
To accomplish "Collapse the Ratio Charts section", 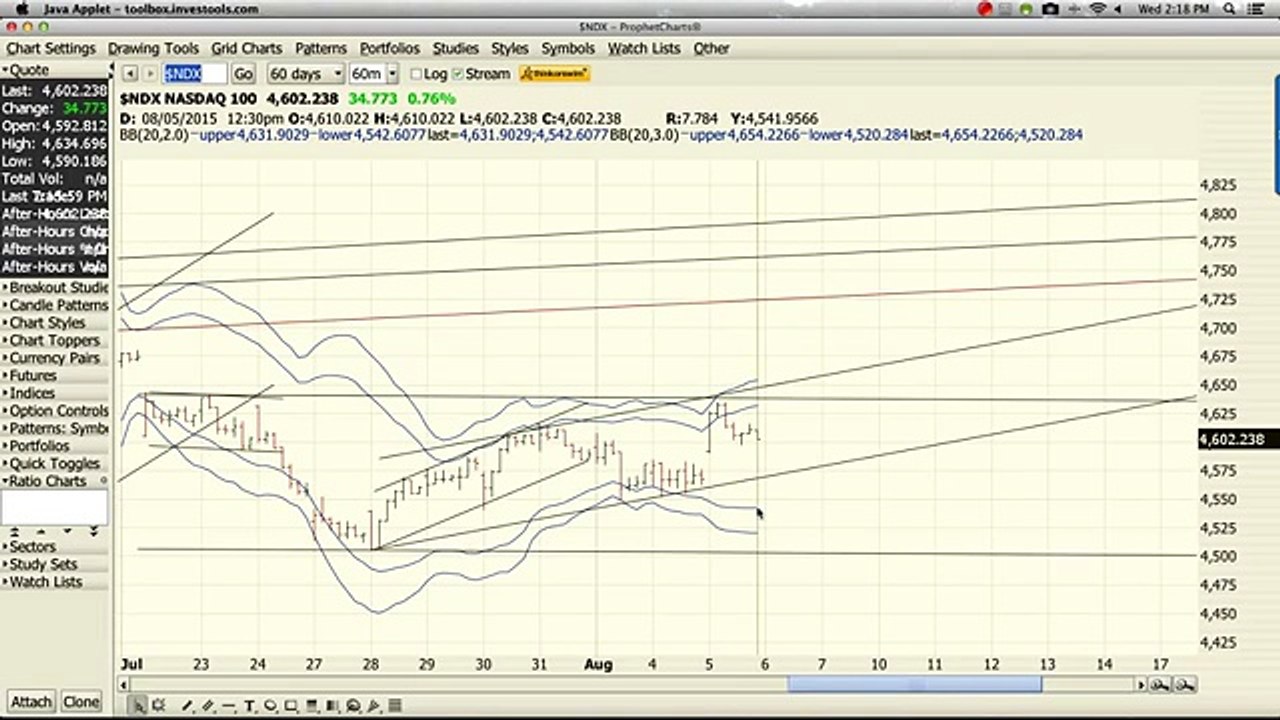I will point(54,481).
